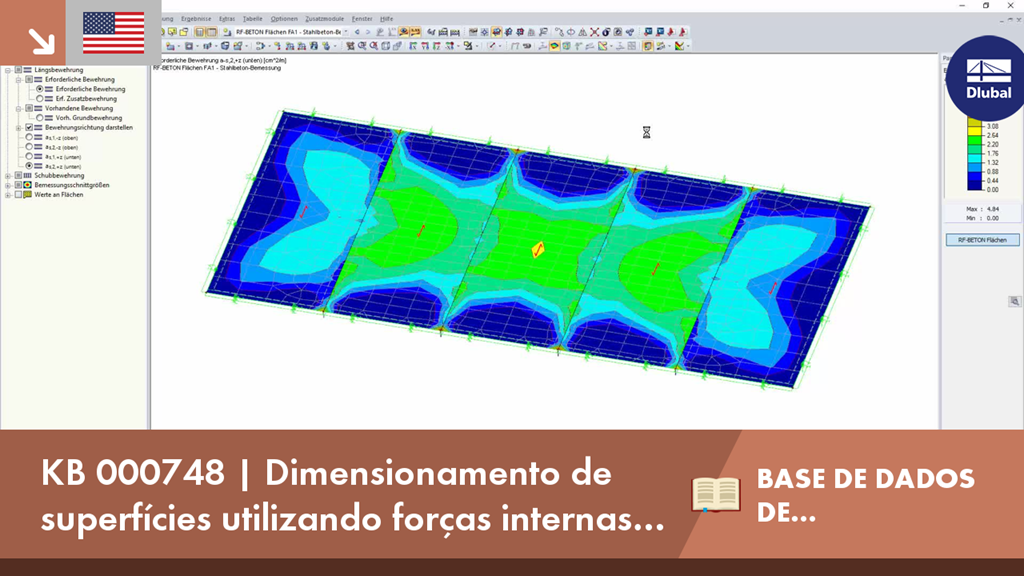Select Erf. Zusatzbewehrung radio option

click(x=40, y=99)
